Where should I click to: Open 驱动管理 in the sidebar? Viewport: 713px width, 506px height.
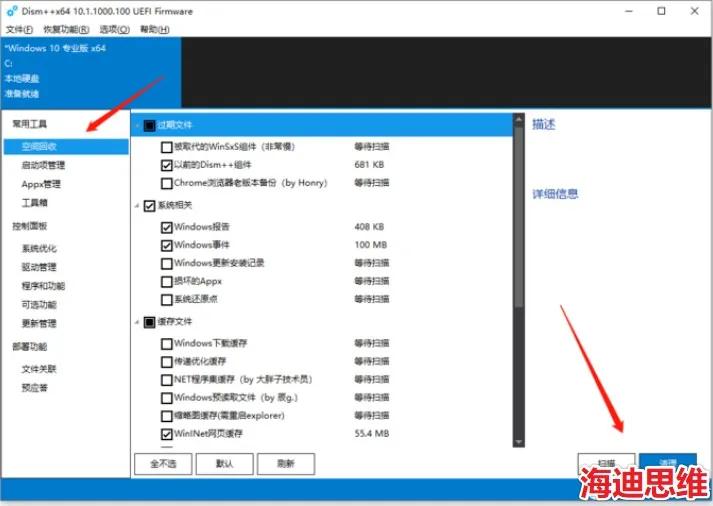point(39,267)
